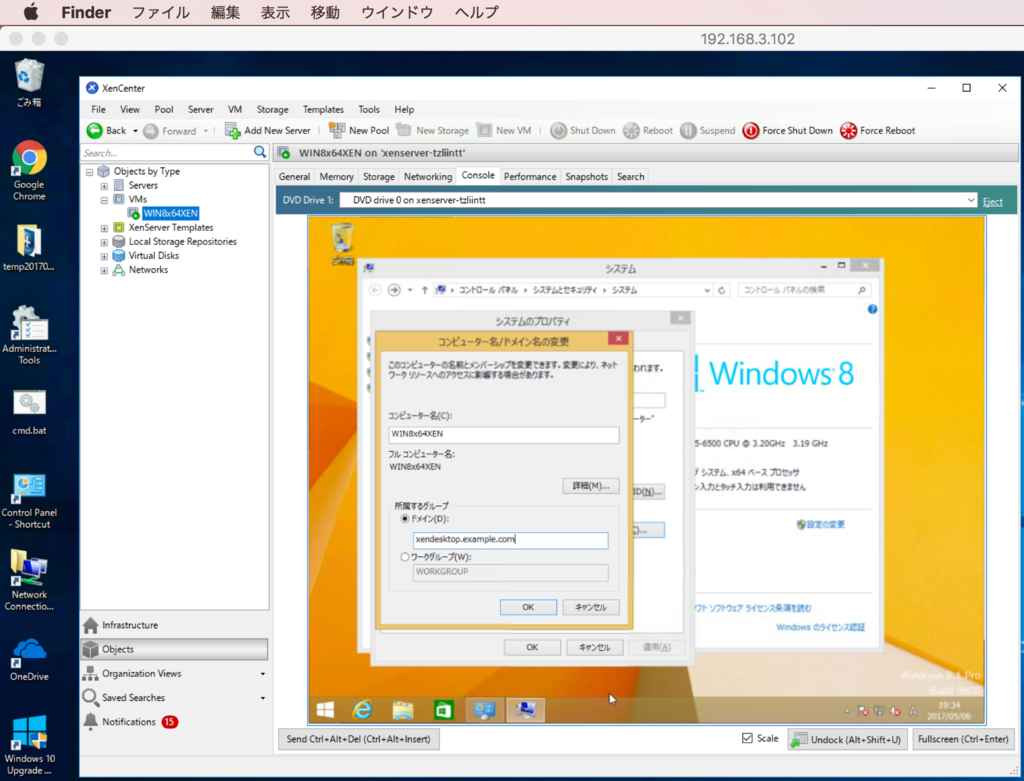The image size is (1024, 781).
Task: Select Administrative Tools desktop icon
Action: coord(29,334)
